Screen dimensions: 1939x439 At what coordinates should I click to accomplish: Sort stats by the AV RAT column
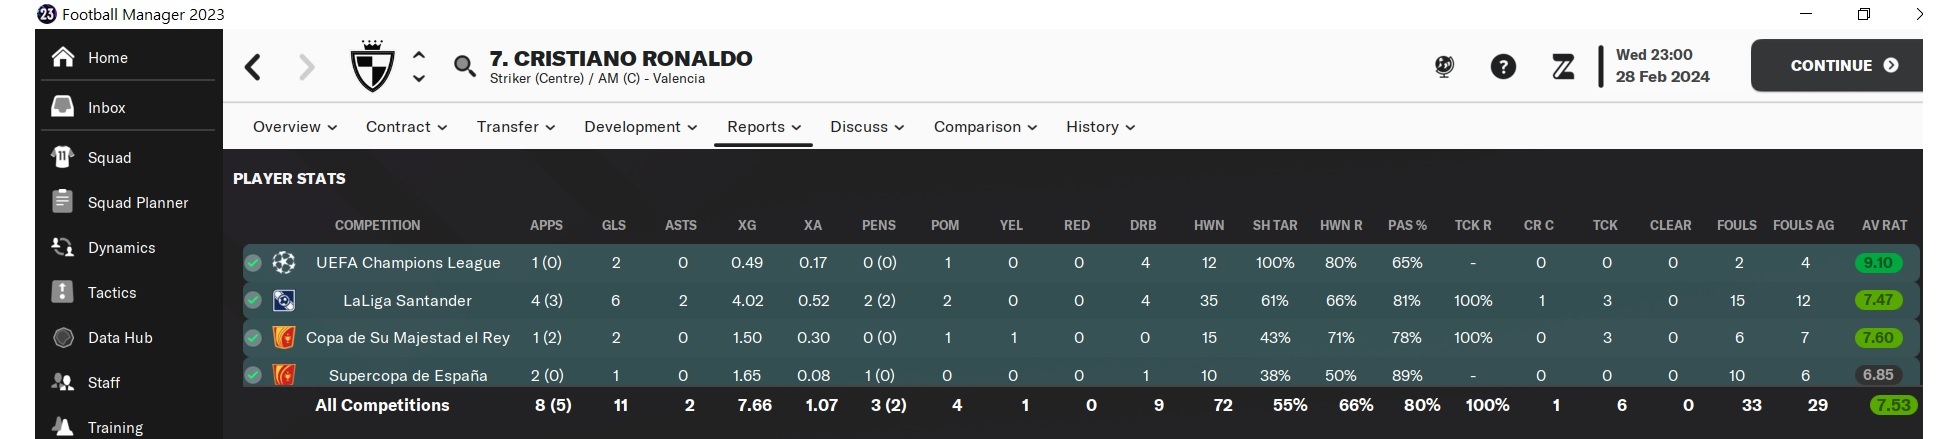click(x=1884, y=225)
